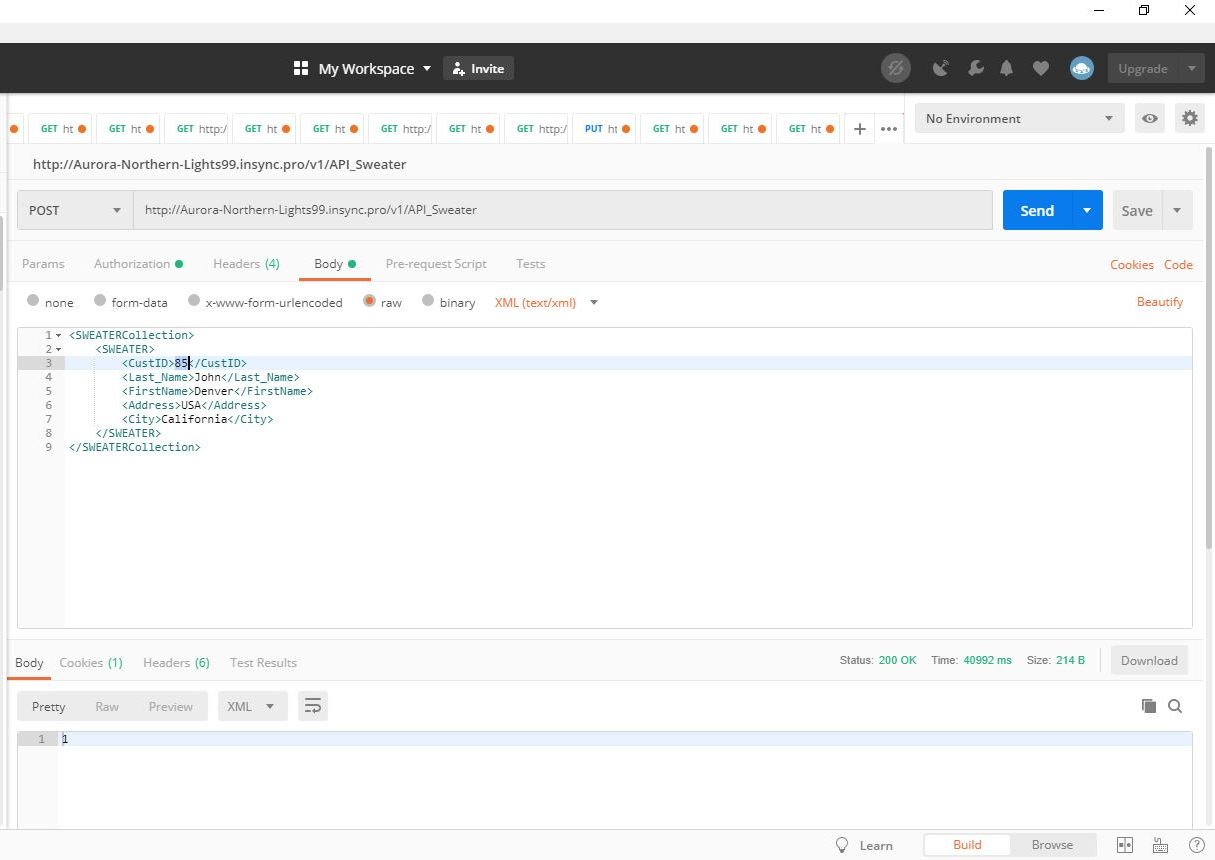Copy response body to clipboard
Viewport: 1215px width, 860px height.
tap(1149, 706)
